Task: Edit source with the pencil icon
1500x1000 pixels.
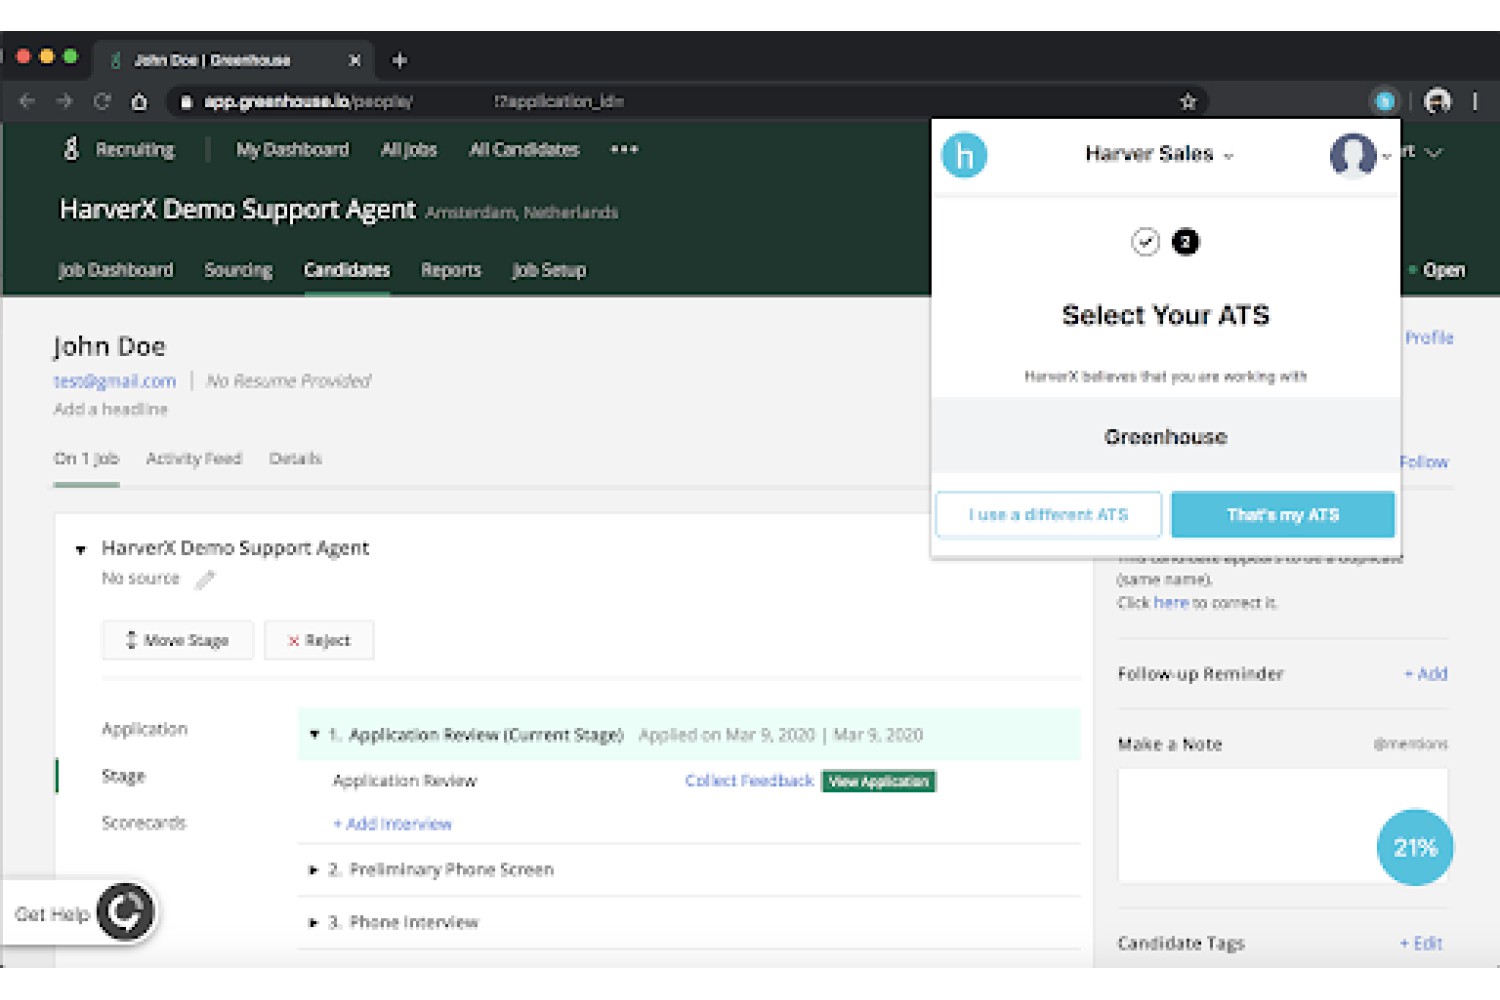Action: point(205,579)
